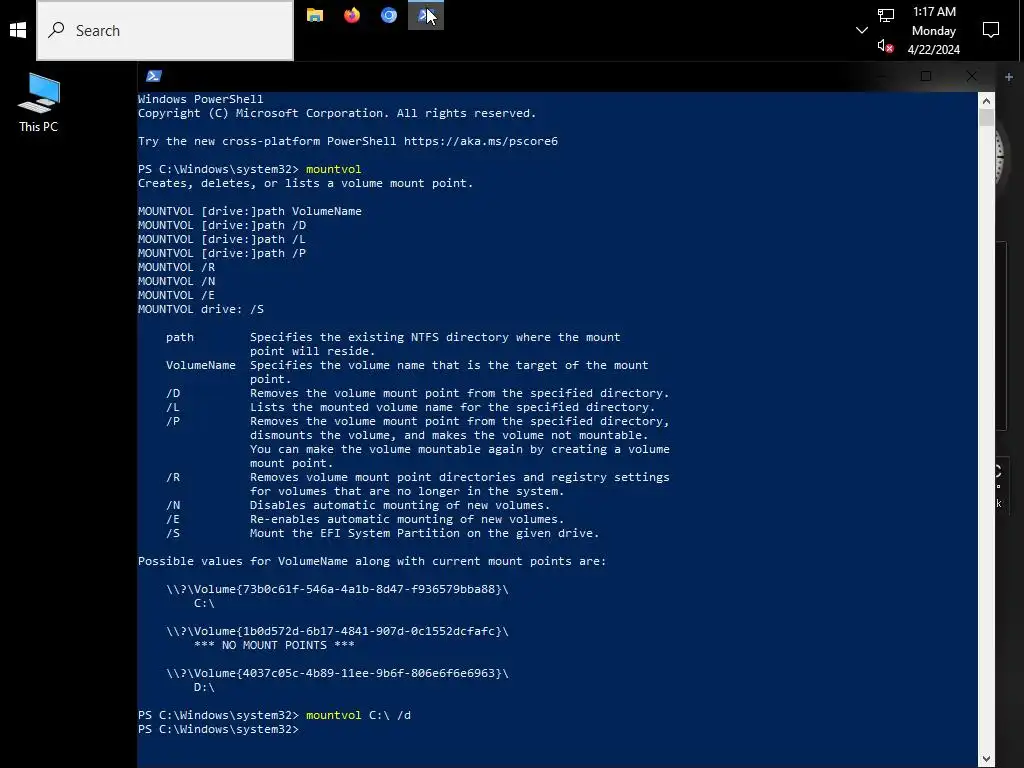Click the NO MOUNT POINTS text
The width and height of the screenshot is (1024, 768).
pos(274,645)
